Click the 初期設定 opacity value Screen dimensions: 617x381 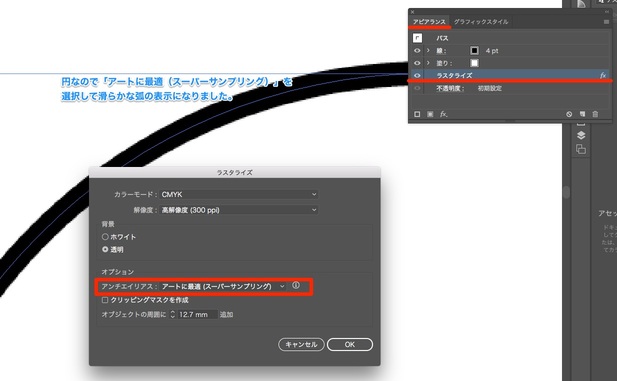(490, 89)
